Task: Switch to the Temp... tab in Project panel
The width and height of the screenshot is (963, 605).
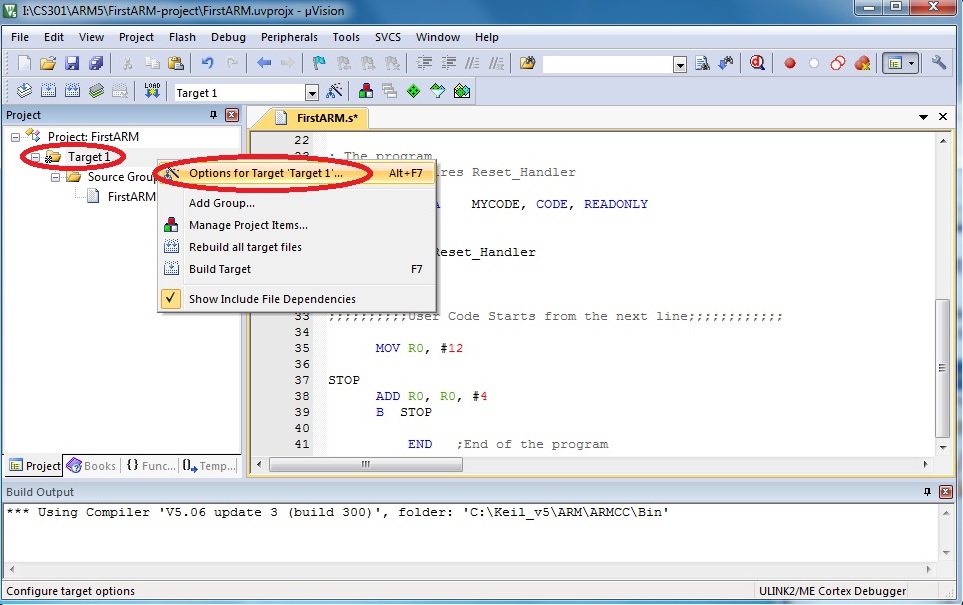Action: [209, 466]
